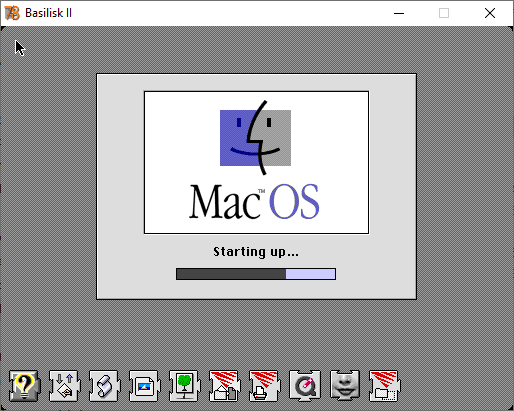
Task: Click the disabled maximize window button
Action: coord(444,13)
